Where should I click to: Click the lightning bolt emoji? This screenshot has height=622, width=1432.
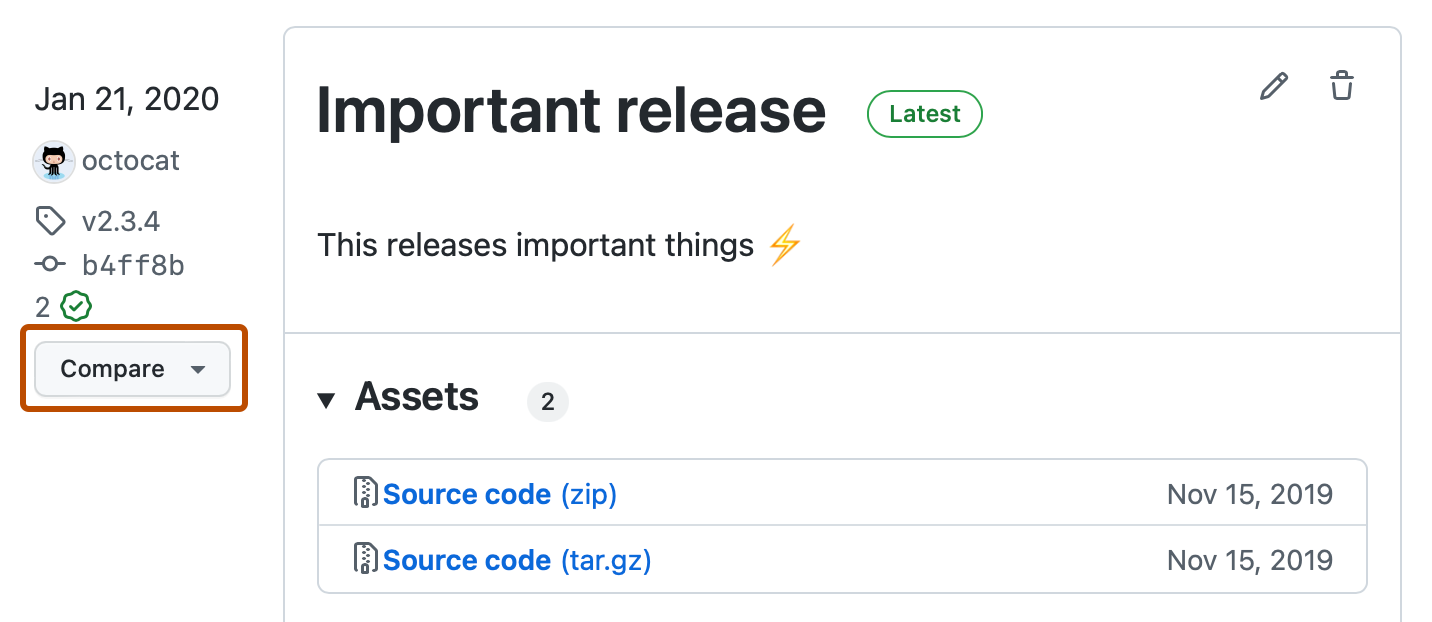pyautogui.click(x=785, y=245)
